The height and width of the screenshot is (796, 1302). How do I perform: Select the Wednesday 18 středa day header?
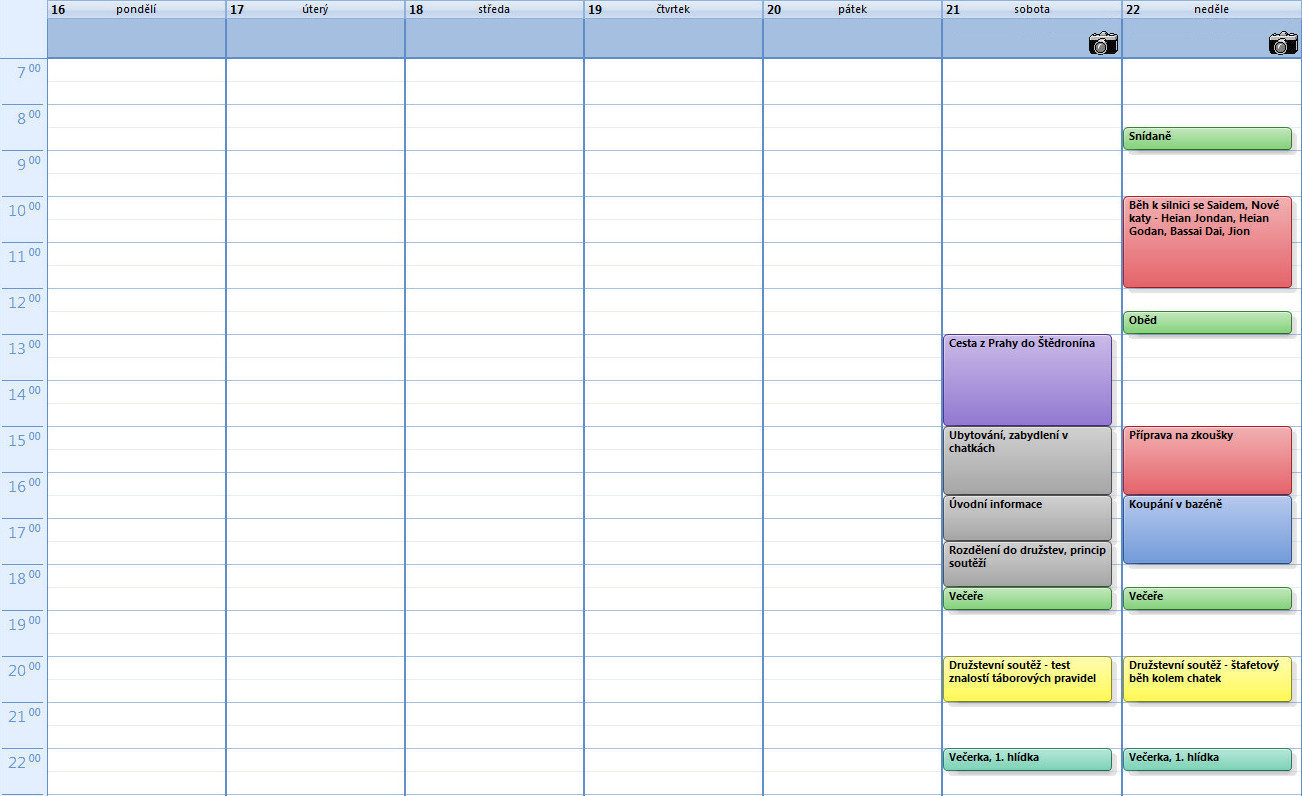tap(494, 9)
